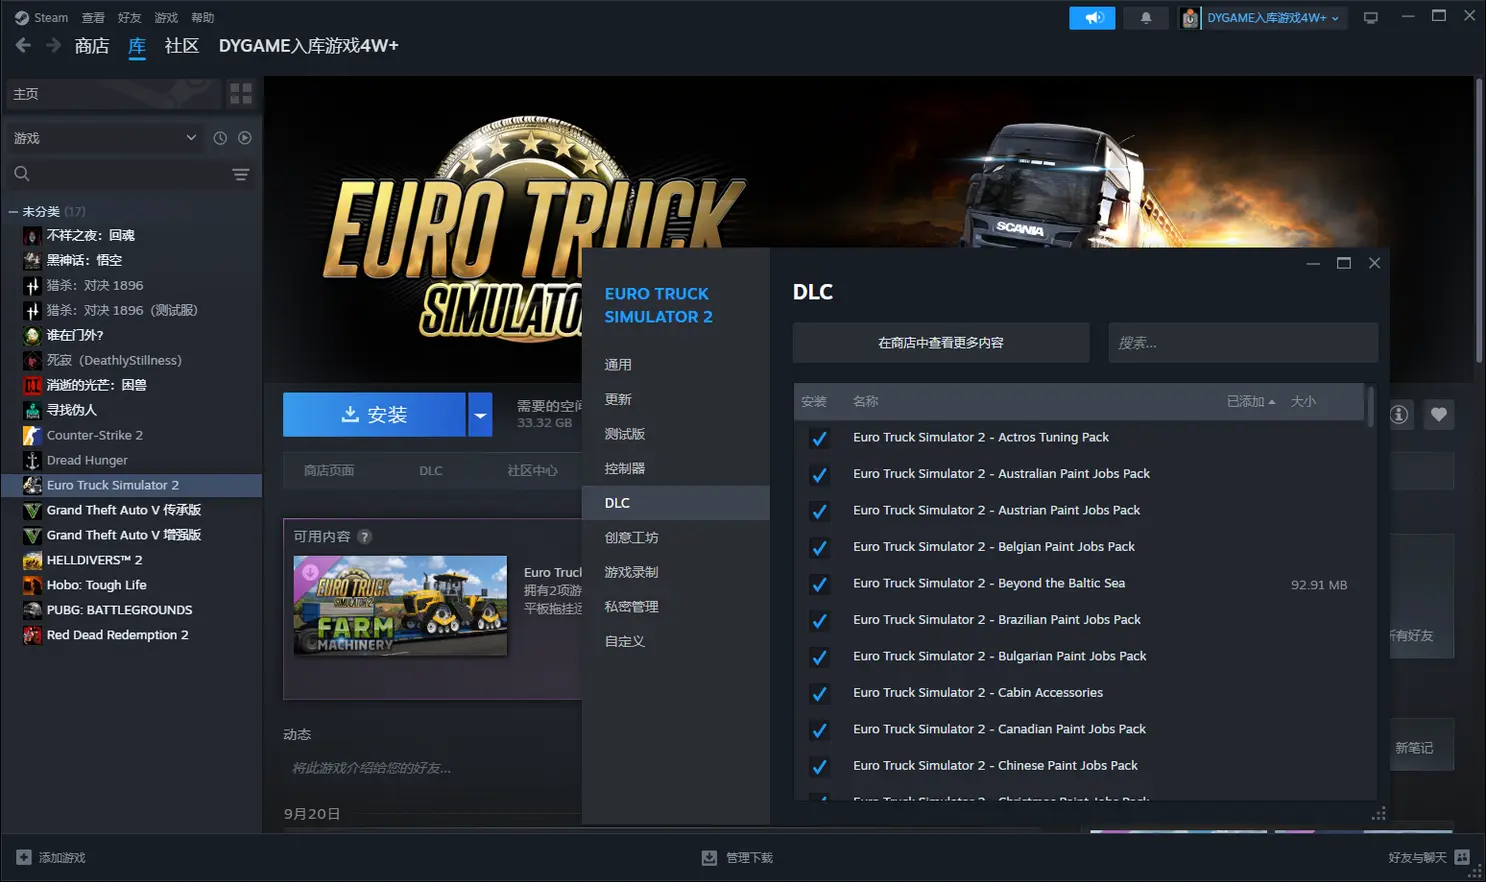The height and width of the screenshot is (882, 1486).
Task: Click the ready-to-play filter icon
Action: pyautogui.click(x=245, y=138)
